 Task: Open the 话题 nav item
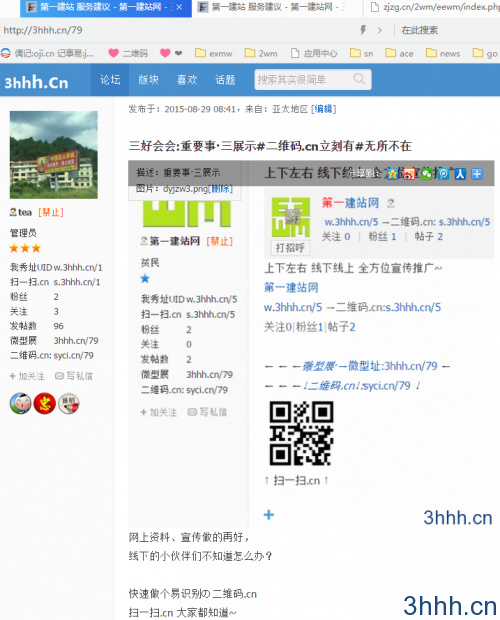click(225, 79)
